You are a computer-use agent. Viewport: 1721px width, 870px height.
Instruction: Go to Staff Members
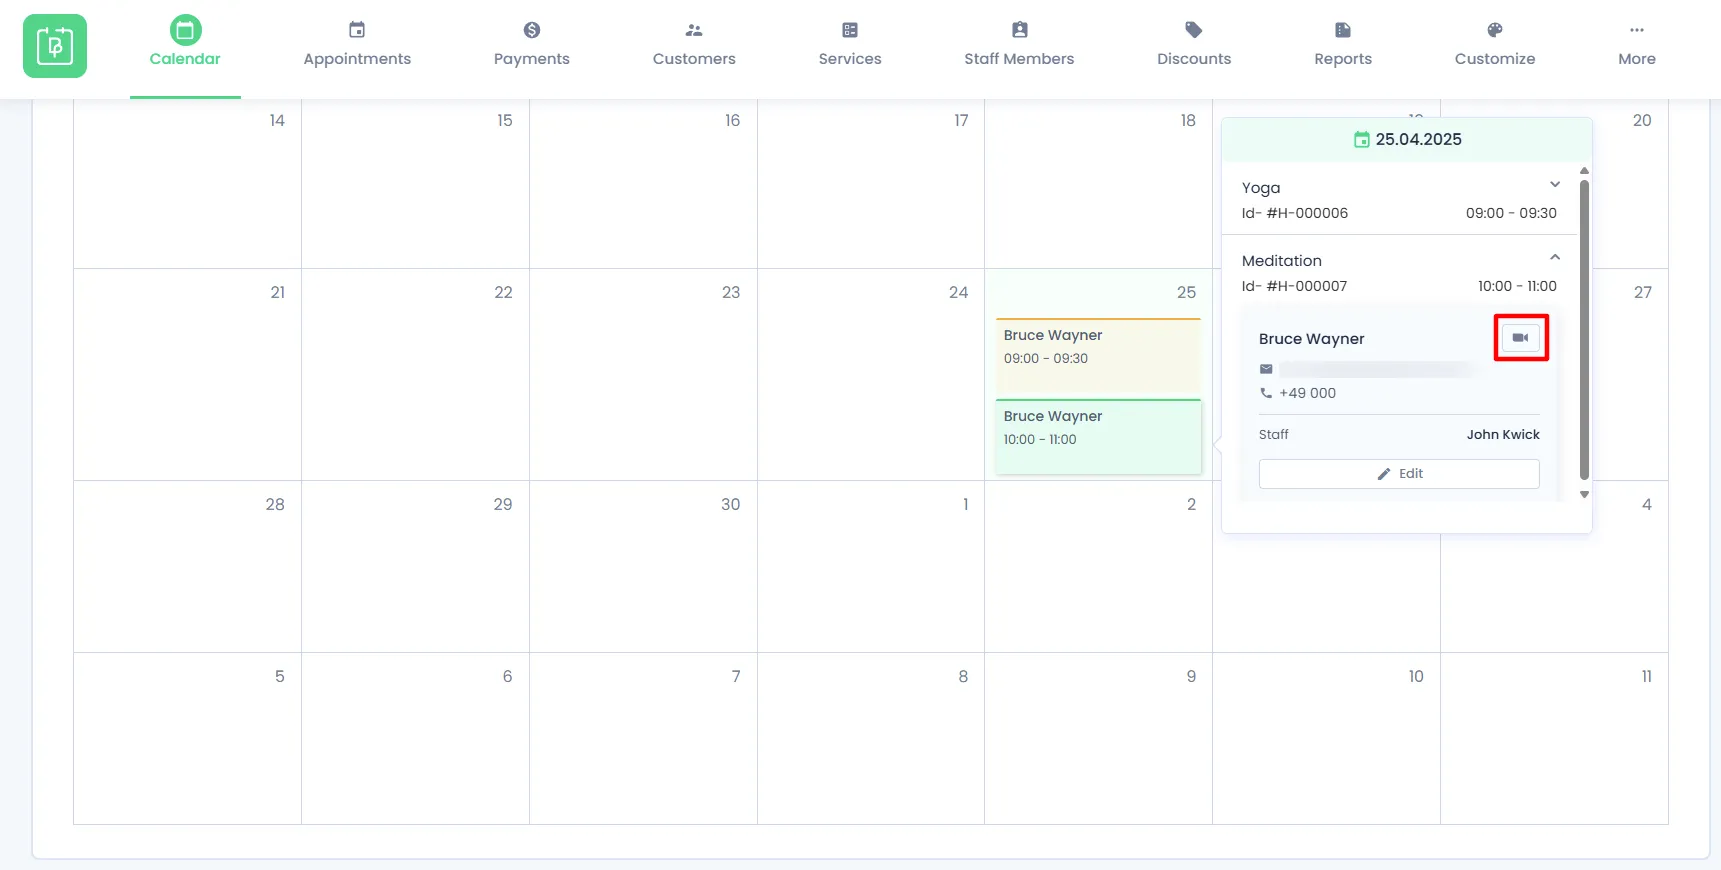click(1019, 44)
